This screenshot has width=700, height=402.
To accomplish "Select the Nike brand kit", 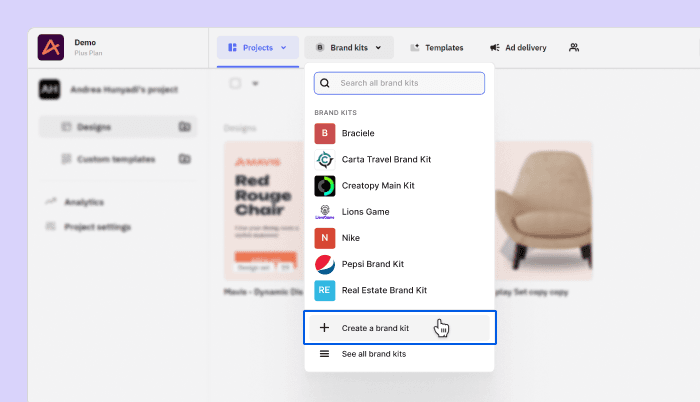I will [x=350, y=238].
